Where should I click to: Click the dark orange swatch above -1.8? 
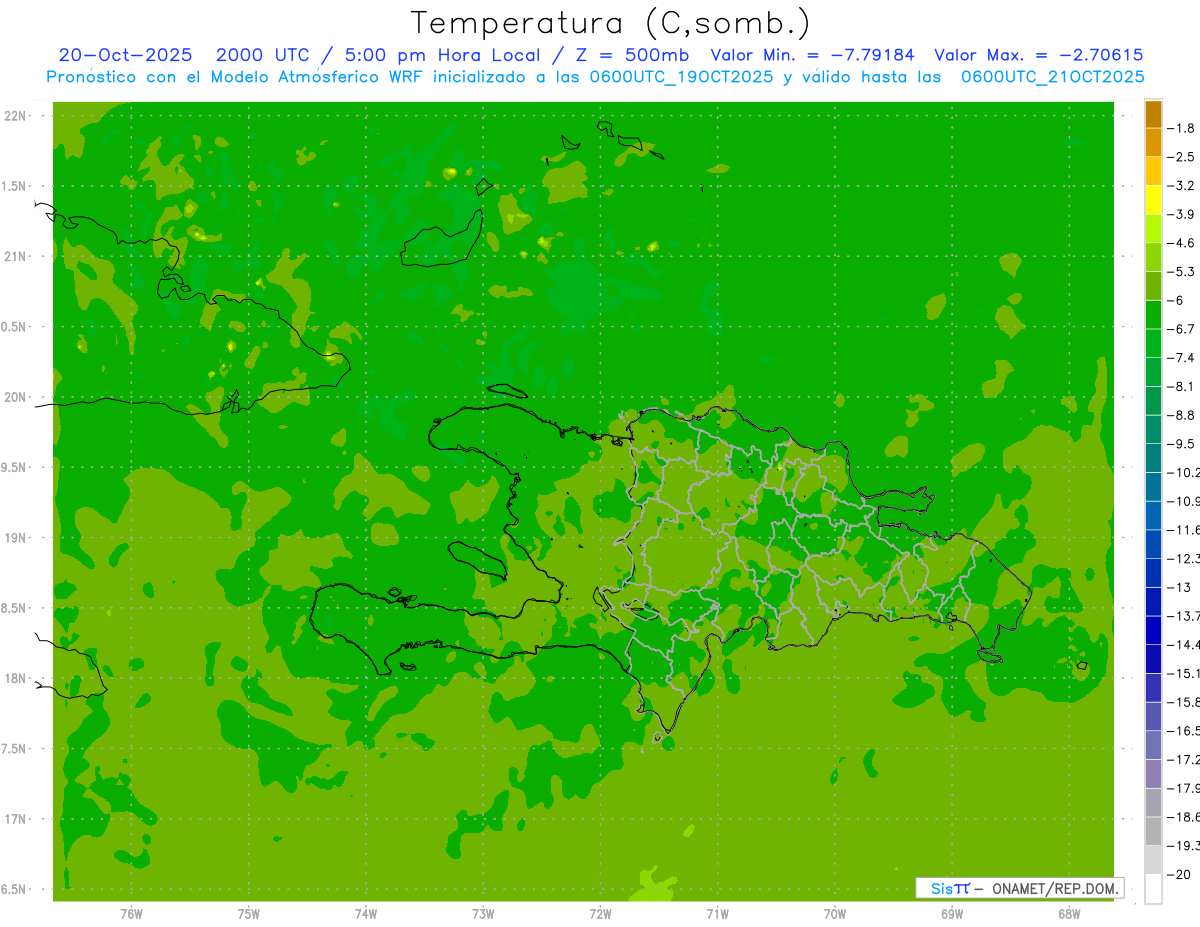pos(1153,114)
